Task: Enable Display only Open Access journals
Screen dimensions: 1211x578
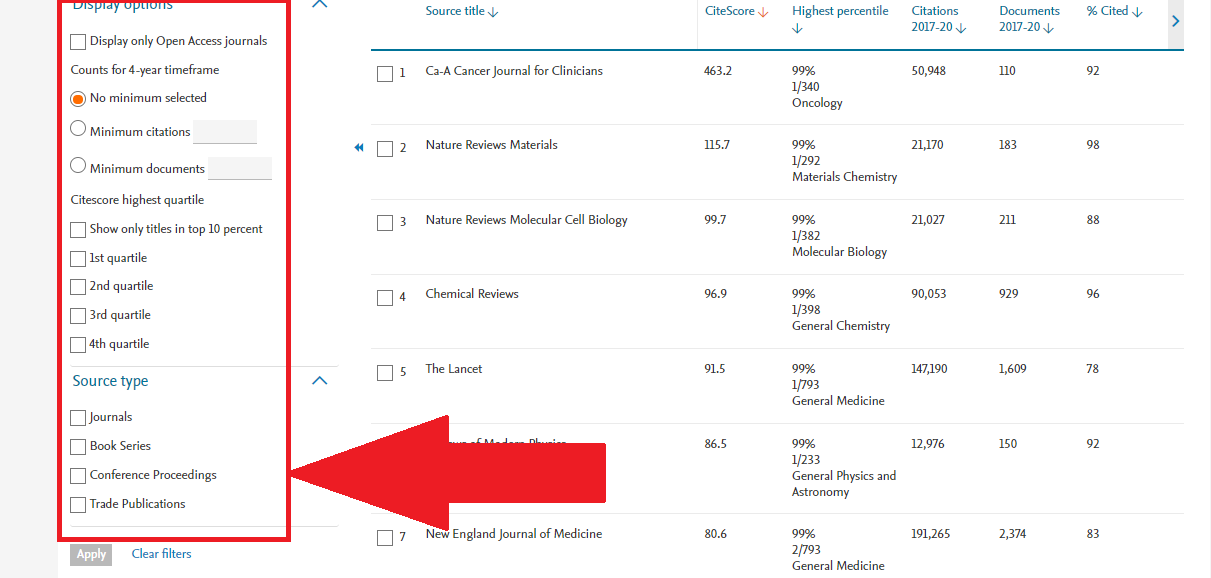Action: click(x=76, y=41)
